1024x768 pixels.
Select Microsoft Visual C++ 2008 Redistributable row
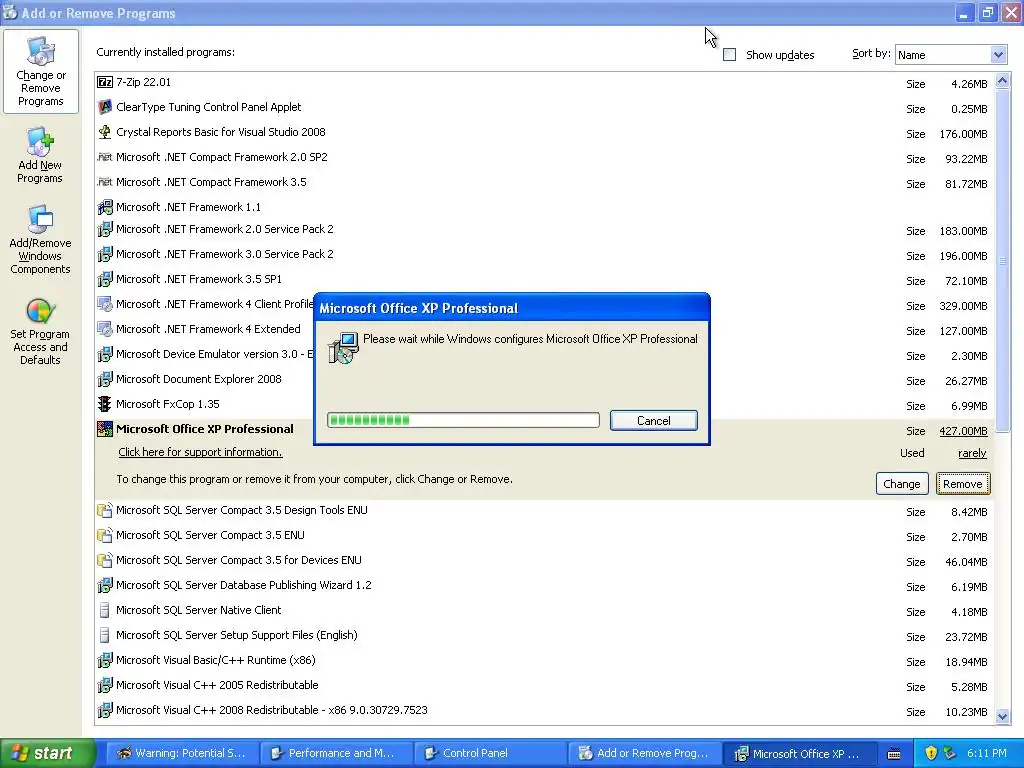(x=544, y=711)
